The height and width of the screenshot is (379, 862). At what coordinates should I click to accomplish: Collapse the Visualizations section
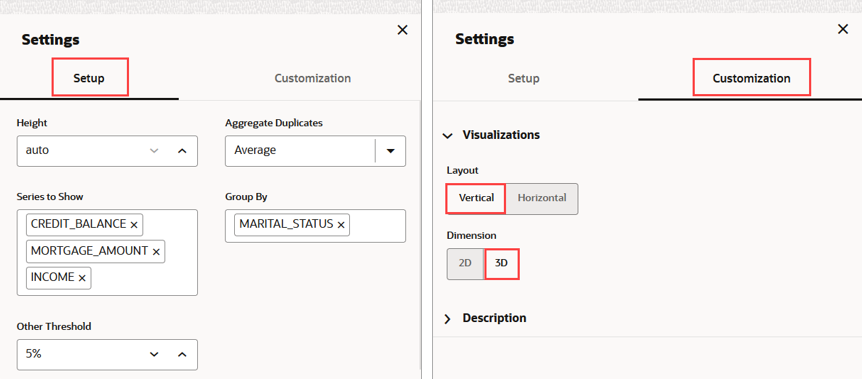tap(448, 135)
